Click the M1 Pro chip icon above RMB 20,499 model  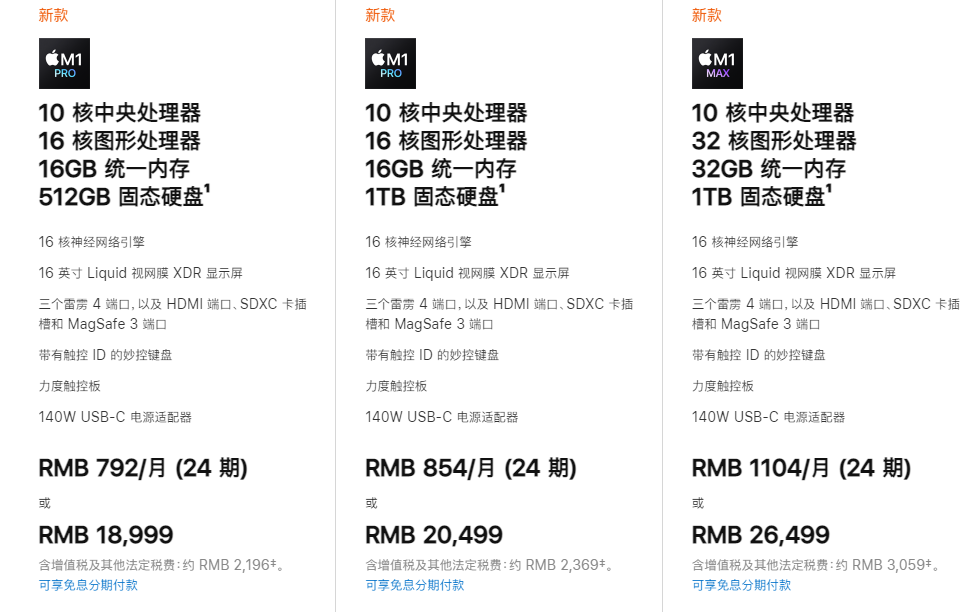coord(390,64)
